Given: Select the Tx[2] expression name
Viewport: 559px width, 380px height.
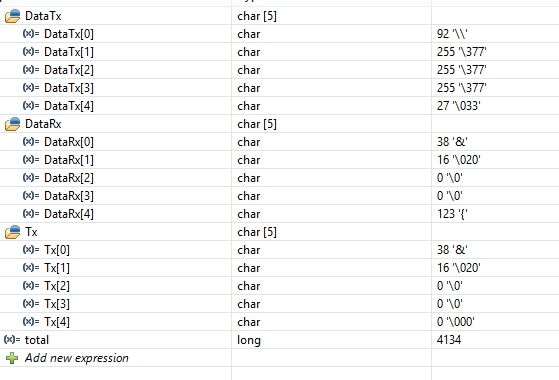Looking at the screenshot, I should [x=57, y=286].
